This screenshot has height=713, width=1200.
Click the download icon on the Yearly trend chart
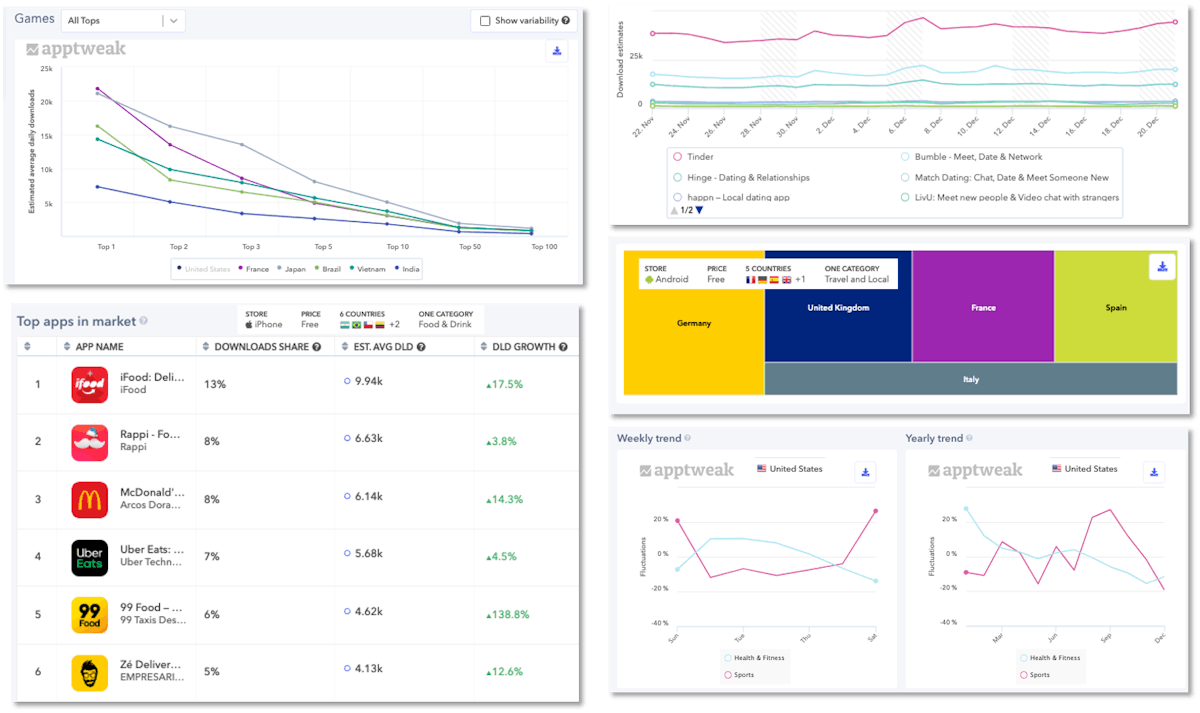(x=1154, y=472)
